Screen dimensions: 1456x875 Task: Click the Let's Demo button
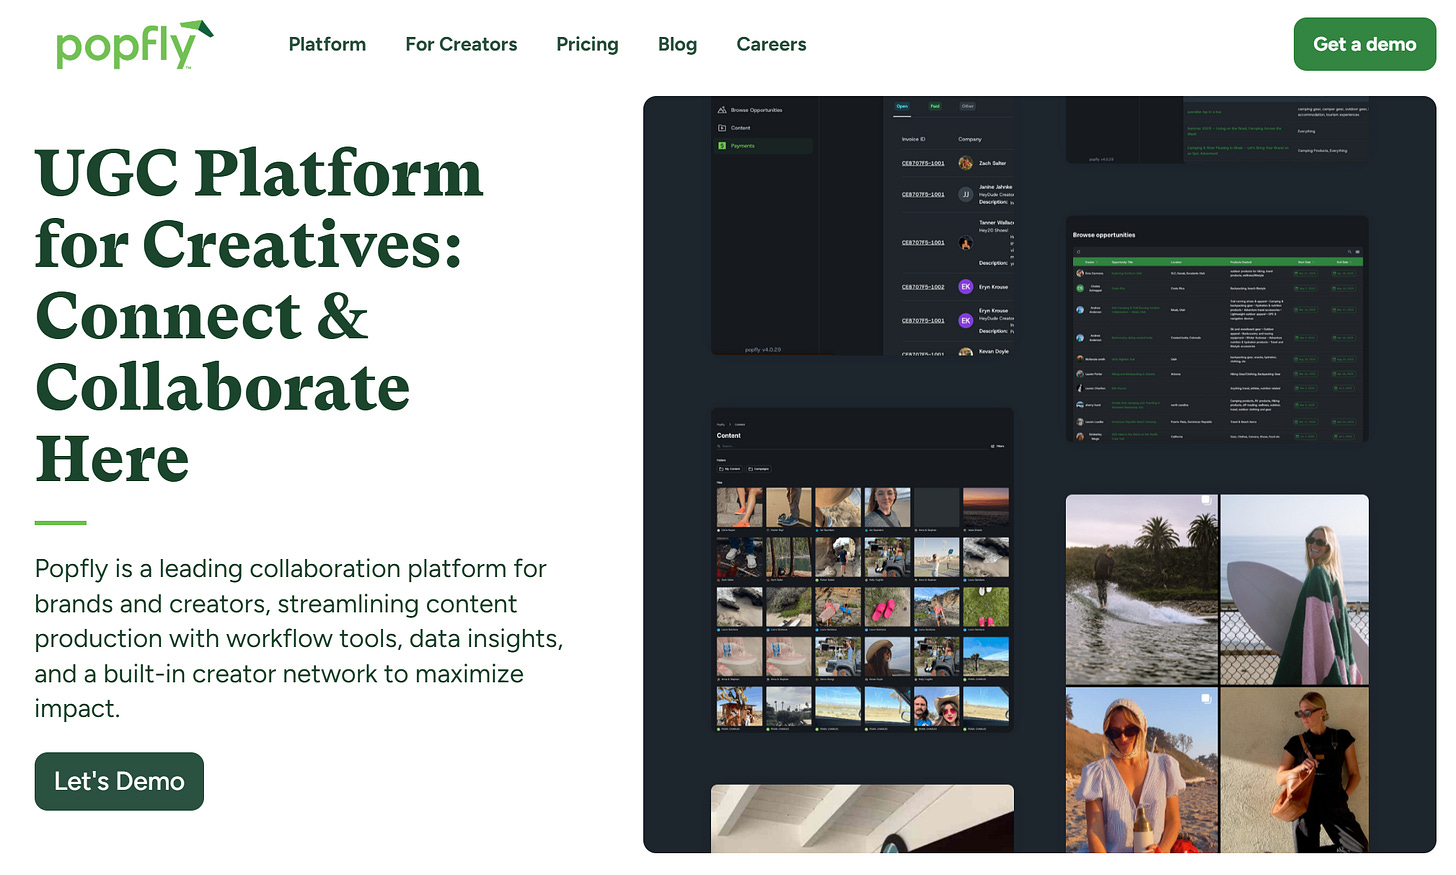coord(119,781)
